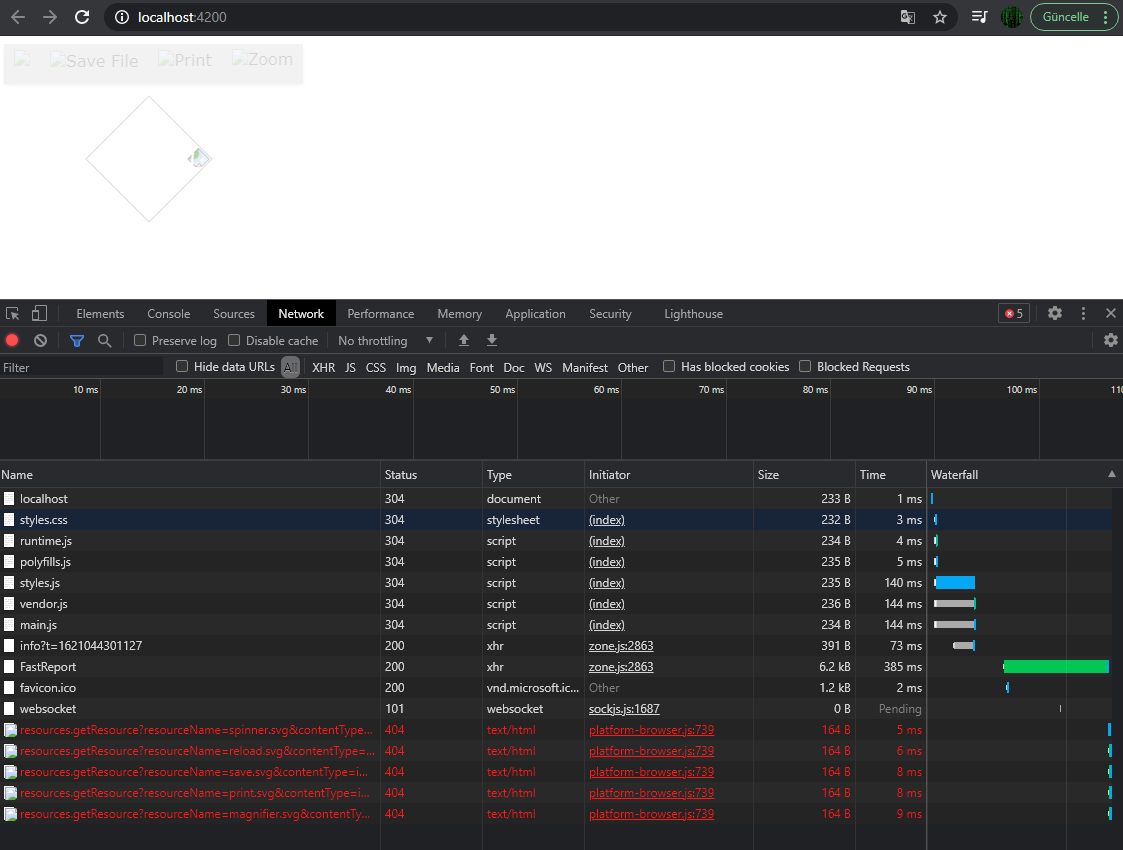This screenshot has width=1123, height=850.
Task: Switch to the Console tab
Action: click(x=169, y=314)
